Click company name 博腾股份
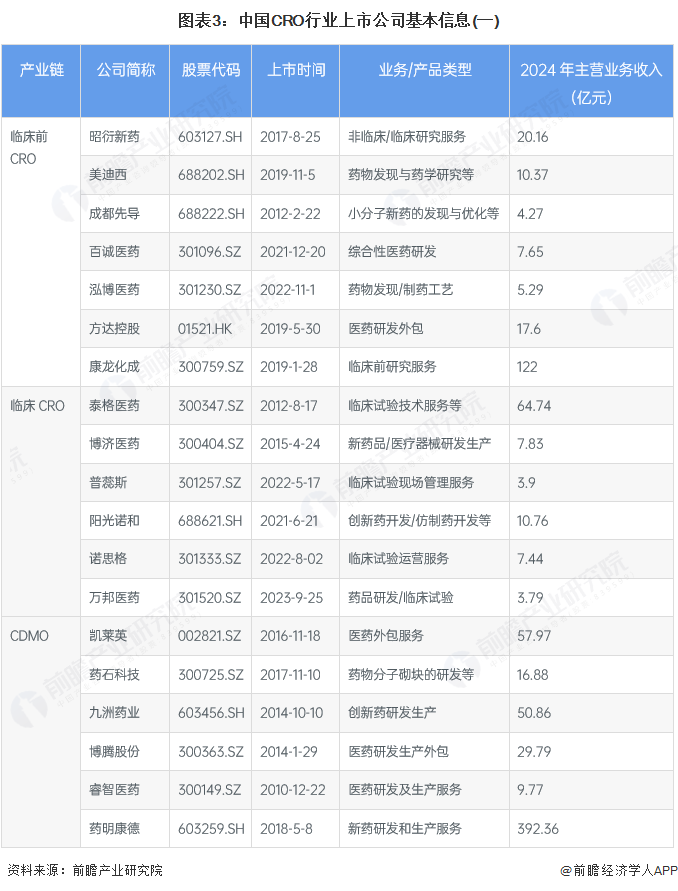 (114, 751)
